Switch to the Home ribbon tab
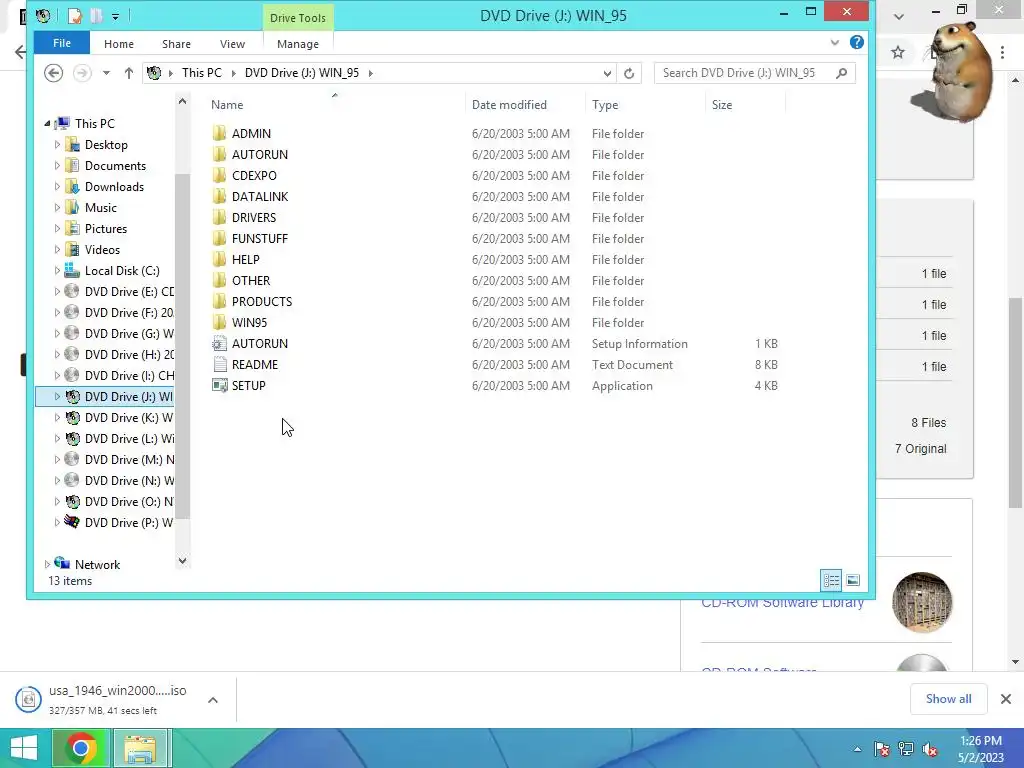 (x=119, y=44)
